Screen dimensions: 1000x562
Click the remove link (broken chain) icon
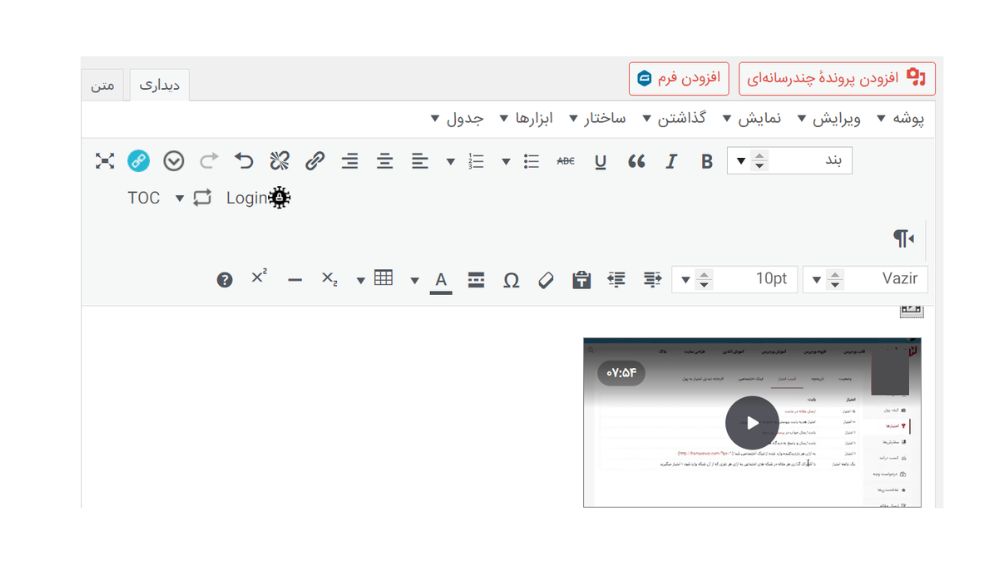(279, 161)
